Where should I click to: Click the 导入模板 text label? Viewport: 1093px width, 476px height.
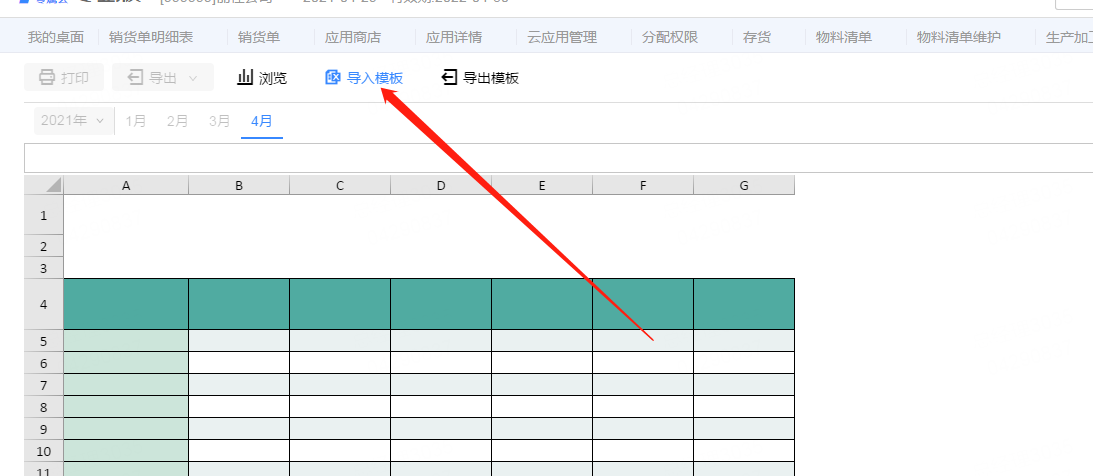click(375, 77)
